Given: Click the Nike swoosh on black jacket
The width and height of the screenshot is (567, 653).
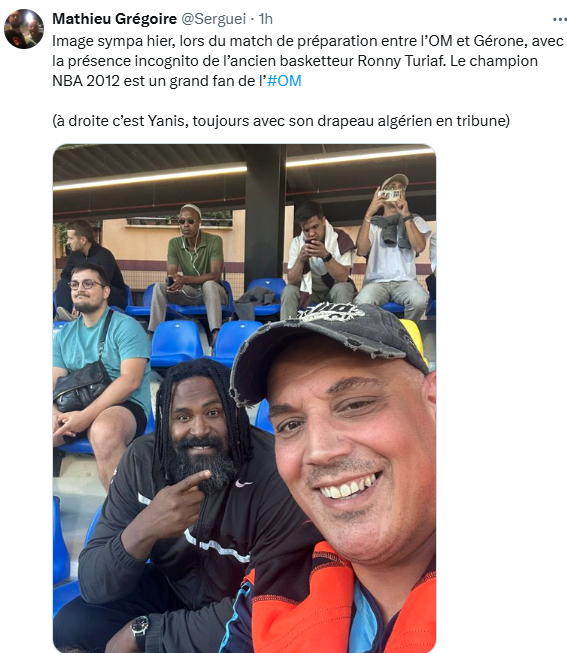Looking at the screenshot, I should coord(243,483).
